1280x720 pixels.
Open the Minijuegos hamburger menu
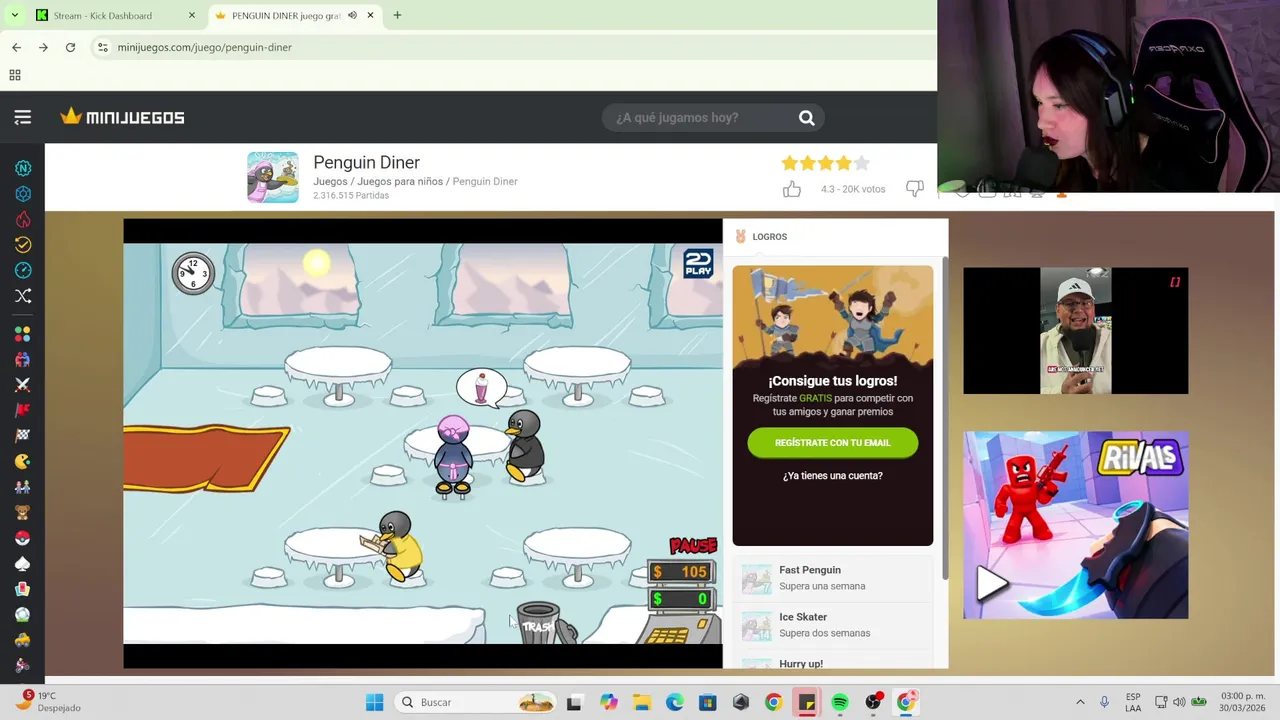point(22,117)
